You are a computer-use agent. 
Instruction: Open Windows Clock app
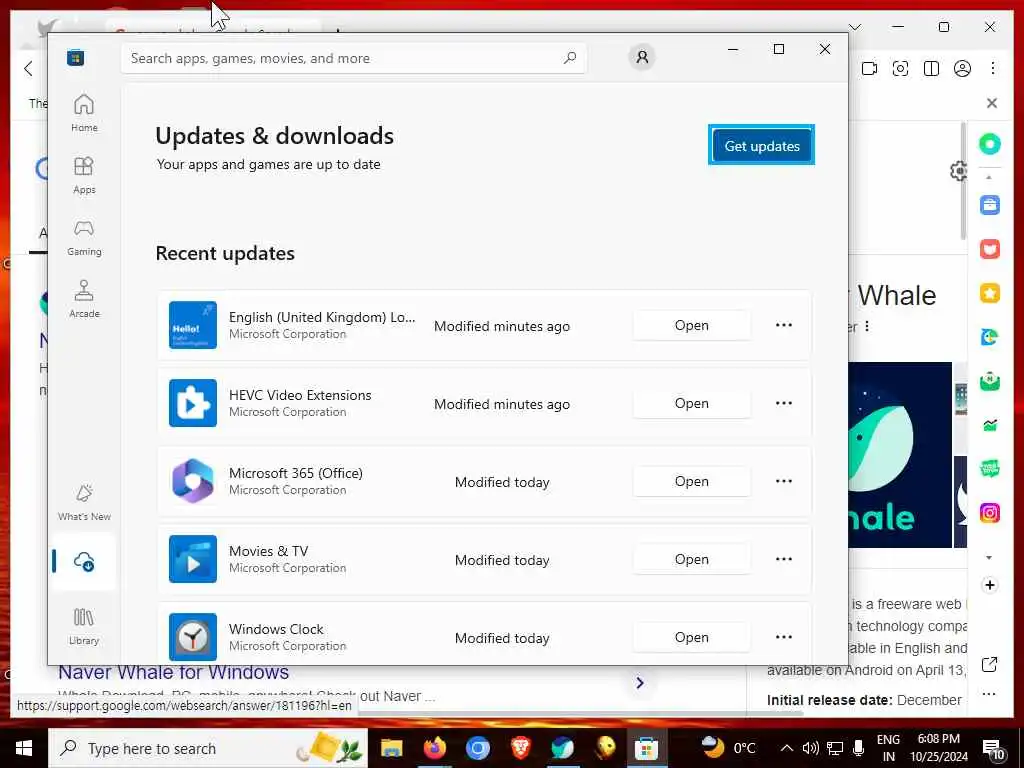pos(691,637)
